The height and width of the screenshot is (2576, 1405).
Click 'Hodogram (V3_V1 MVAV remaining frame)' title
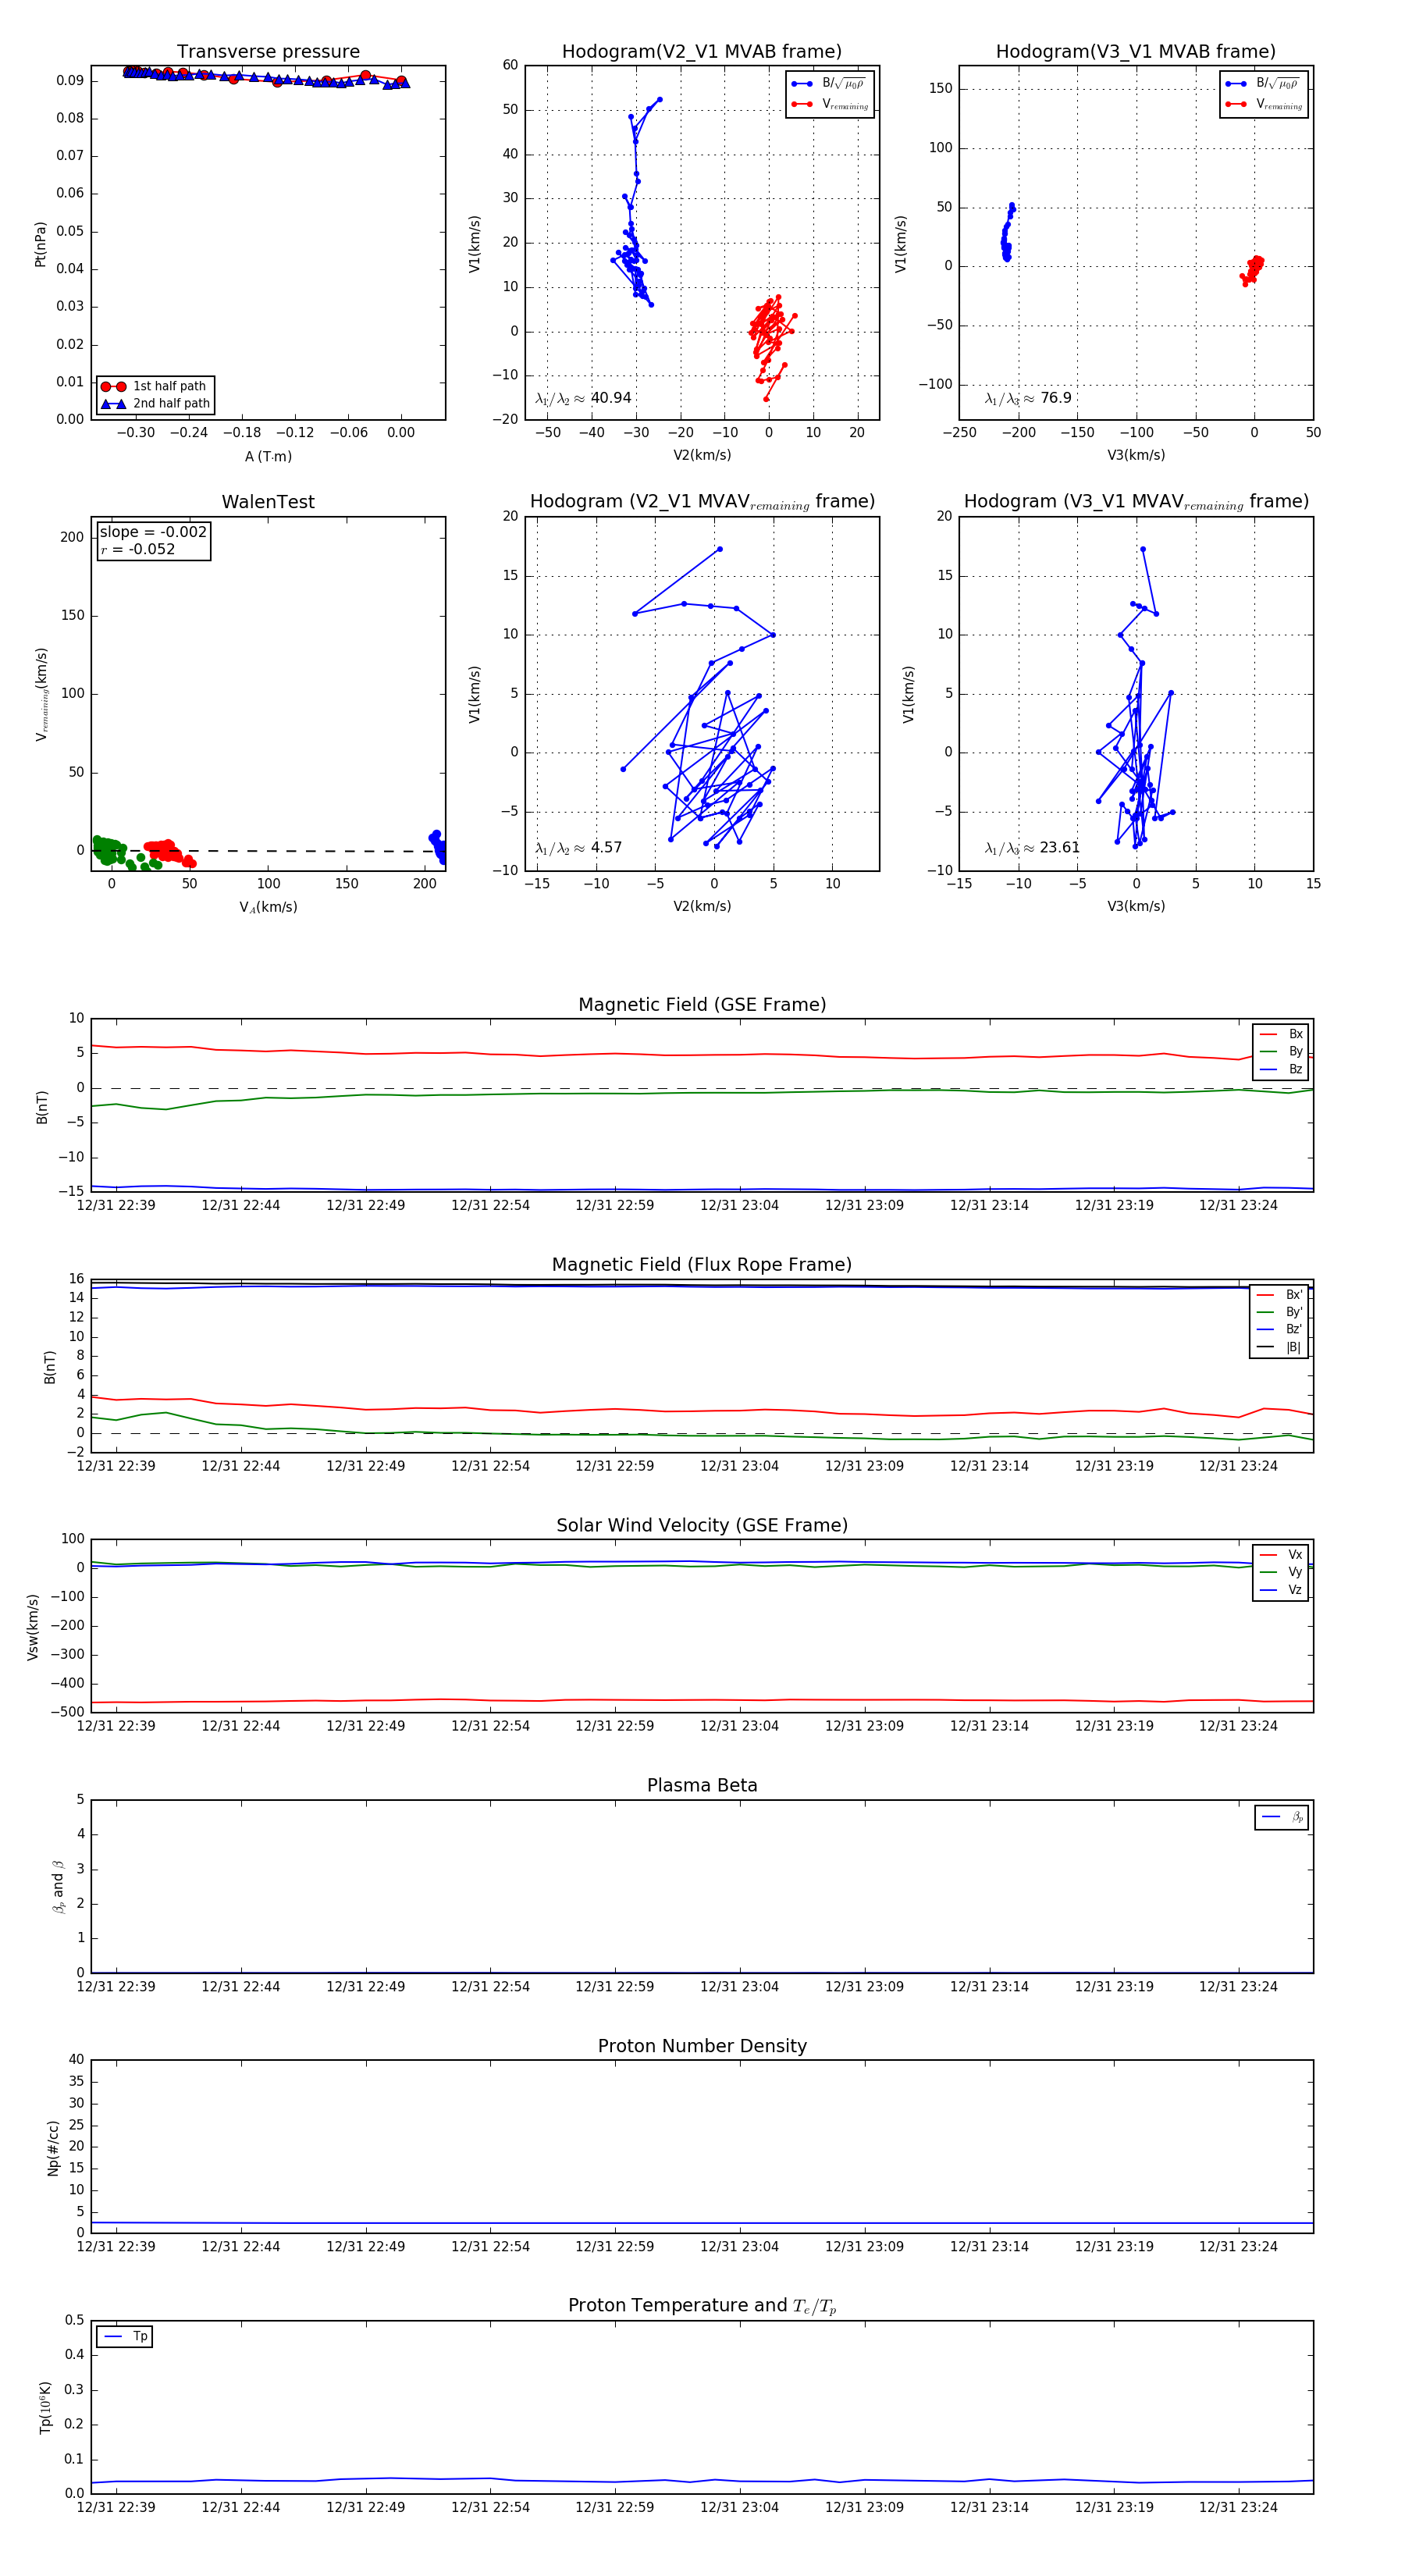click(1136, 502)
